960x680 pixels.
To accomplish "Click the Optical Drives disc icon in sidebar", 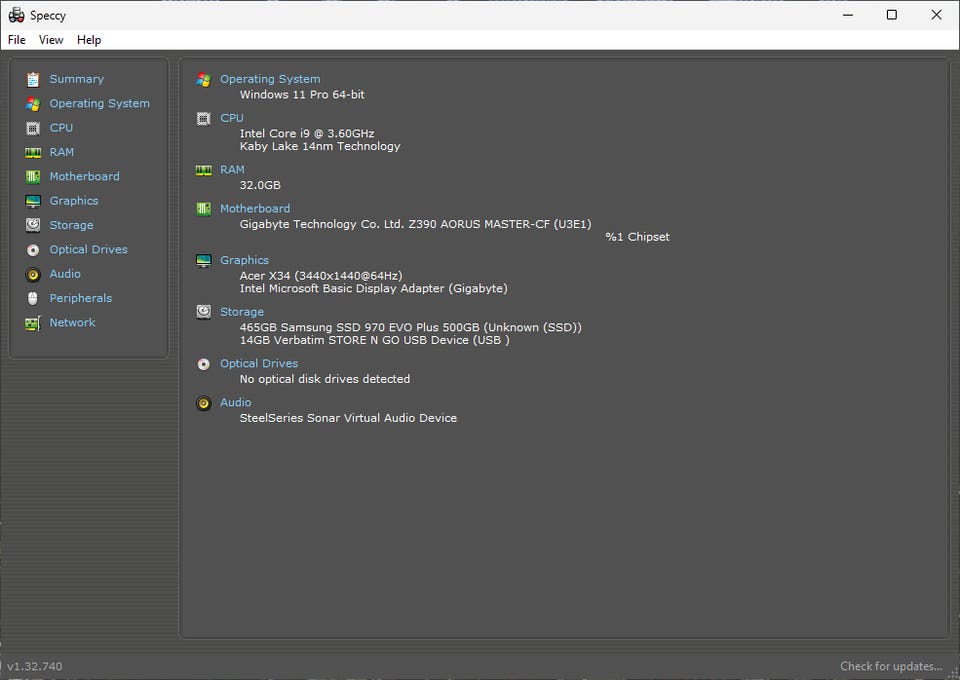I will coord(33,250).
